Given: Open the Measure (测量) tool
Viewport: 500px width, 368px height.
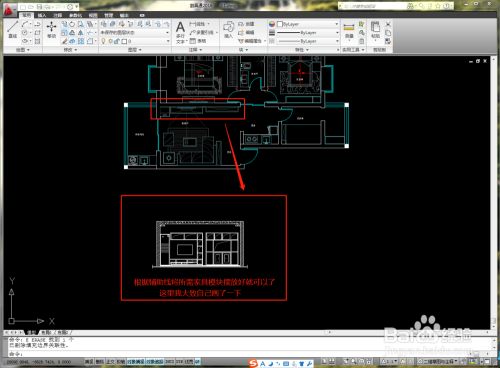Looking at the screenshot, I should [349, 31].
